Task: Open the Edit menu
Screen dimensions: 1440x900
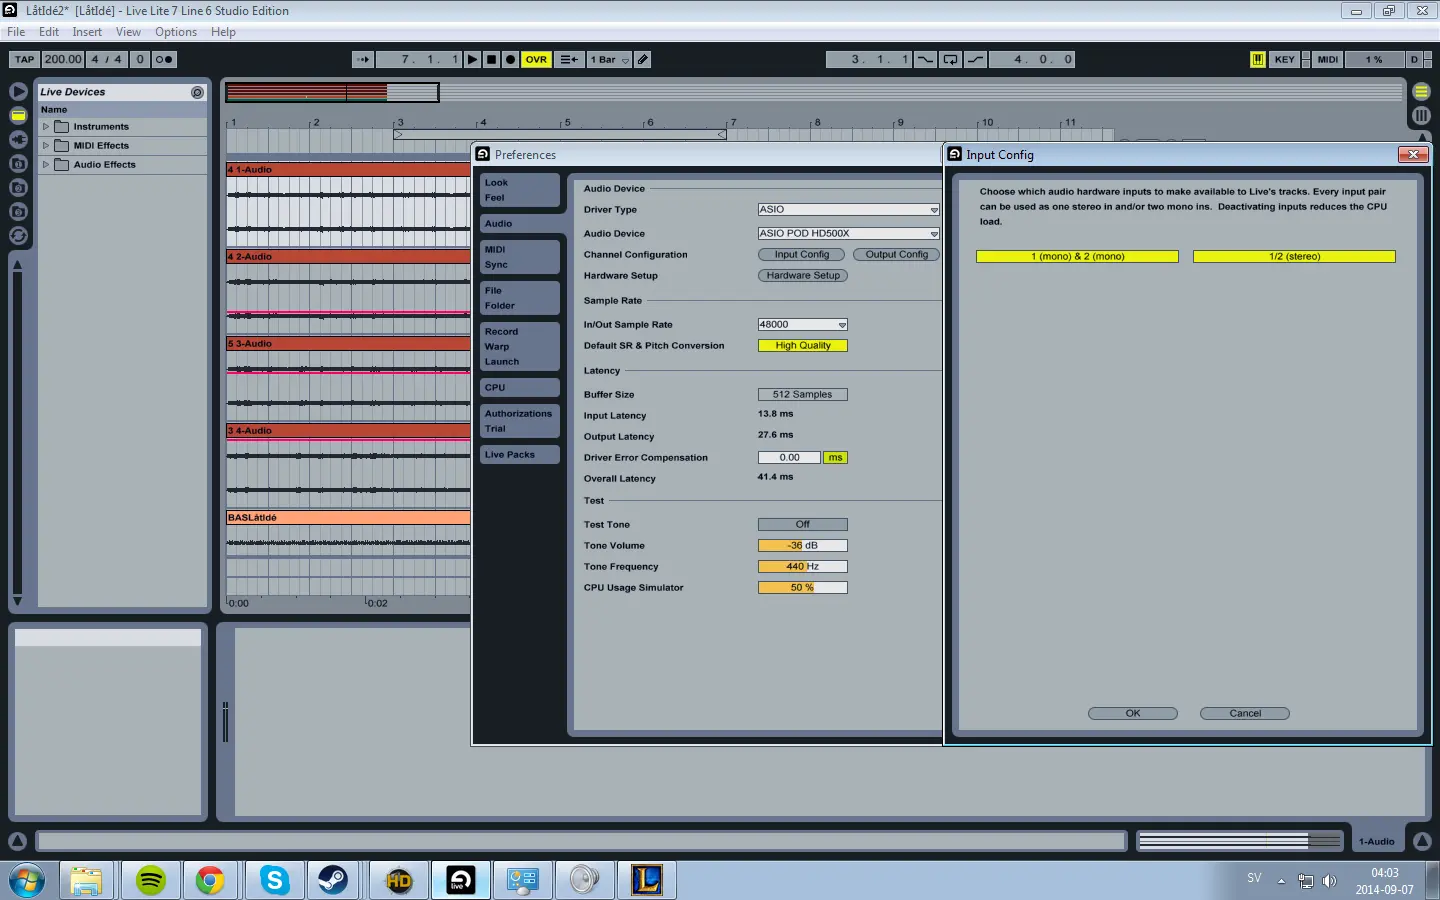Action: (49, 32)
